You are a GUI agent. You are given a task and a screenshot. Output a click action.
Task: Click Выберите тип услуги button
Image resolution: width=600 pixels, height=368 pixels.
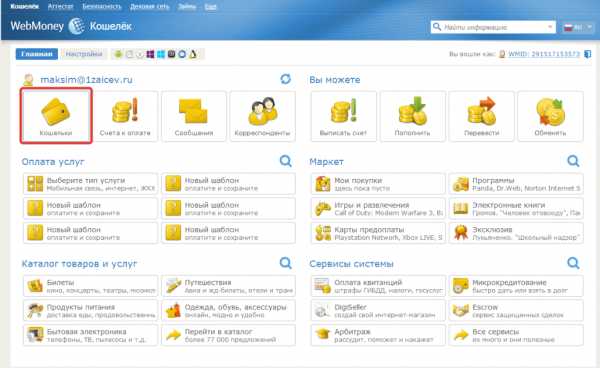pyautogui.click(x=90, y=184)
